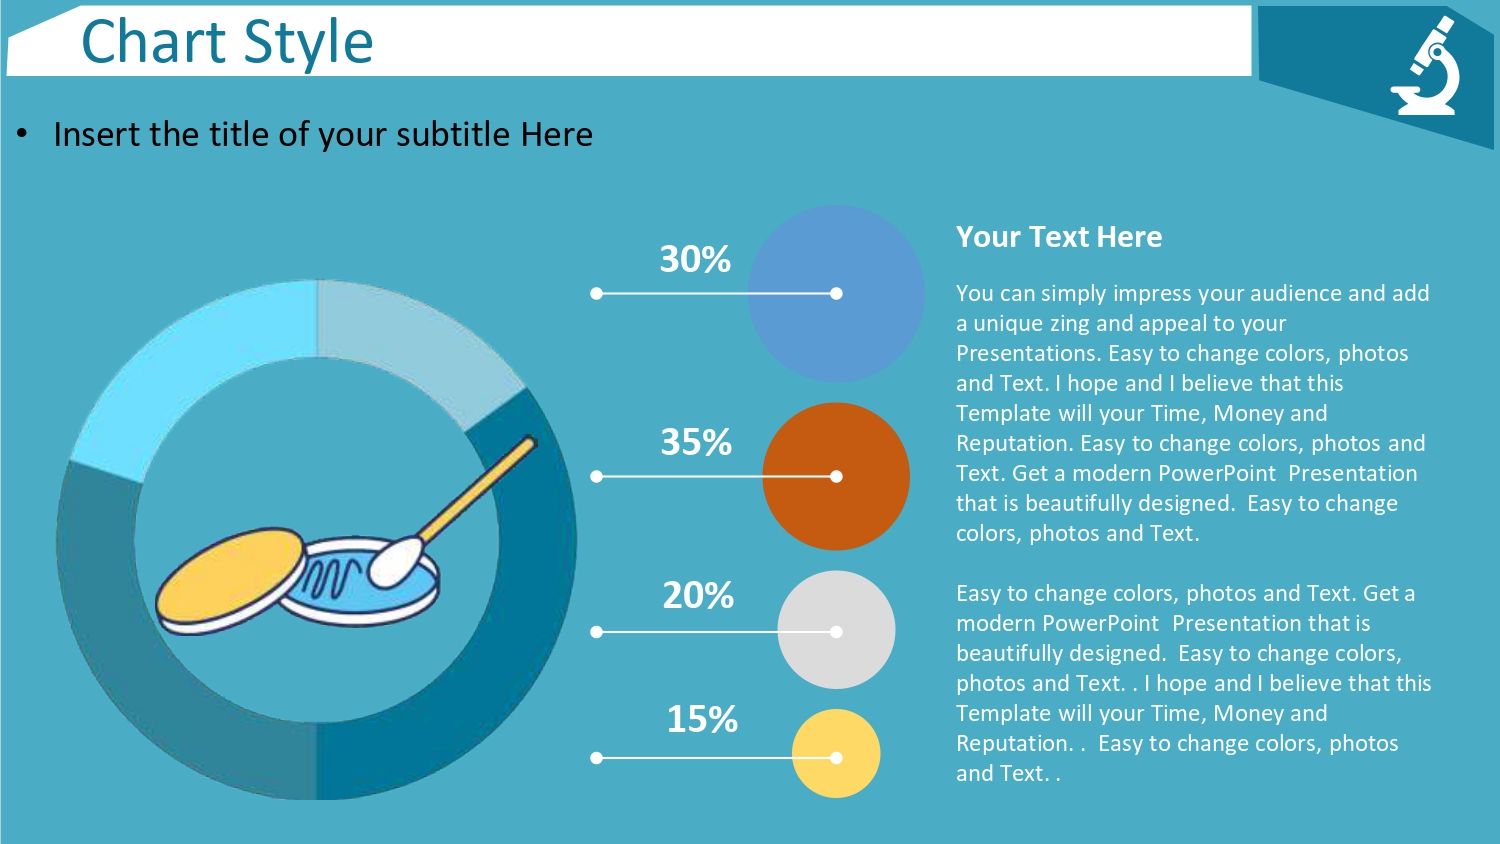Select the yellow circle beside 15%
1500x844 pixels.
click(836, 754)
